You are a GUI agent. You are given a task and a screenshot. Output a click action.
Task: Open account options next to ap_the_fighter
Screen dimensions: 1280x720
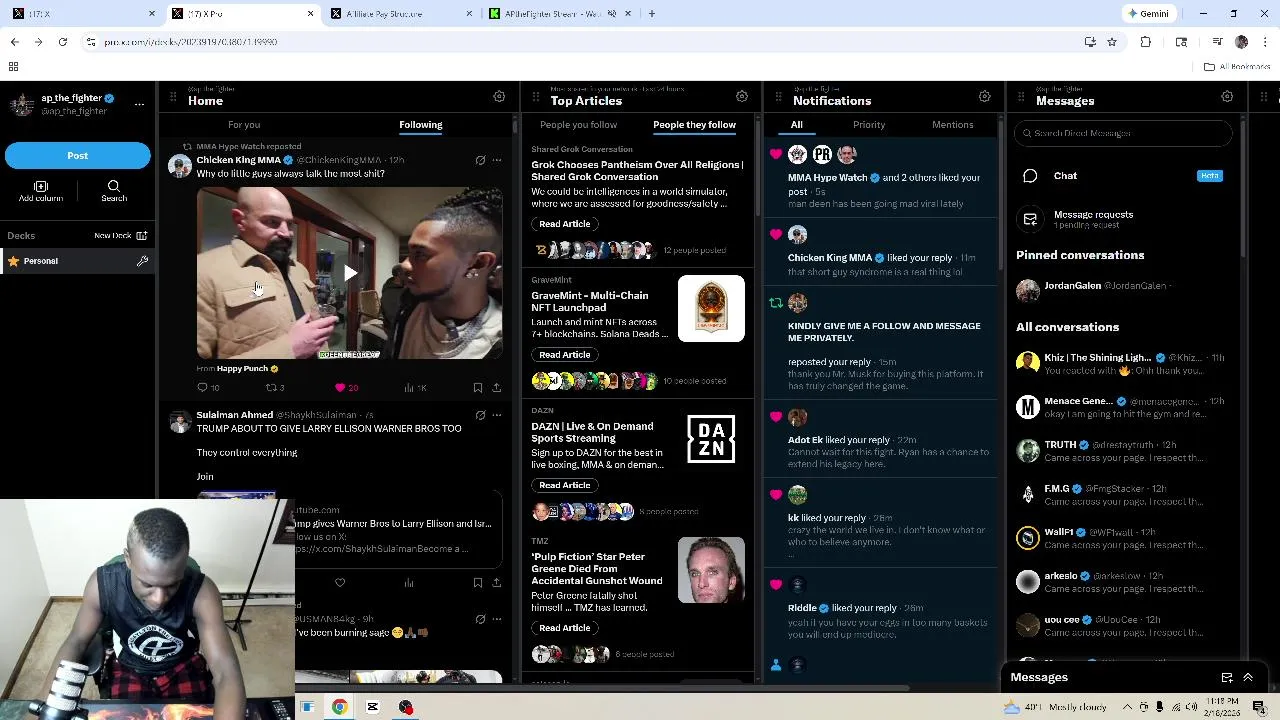point(139,104)
